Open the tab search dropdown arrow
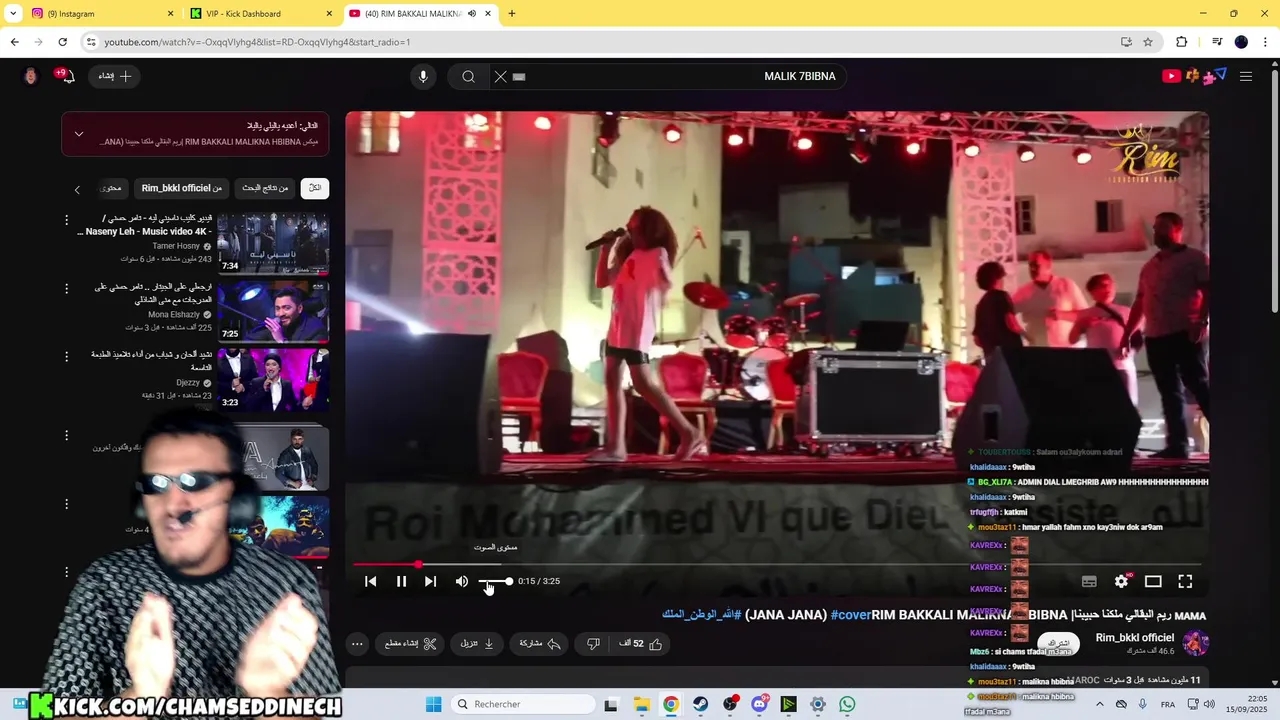 pyautogui.click(x=13, y=13)
